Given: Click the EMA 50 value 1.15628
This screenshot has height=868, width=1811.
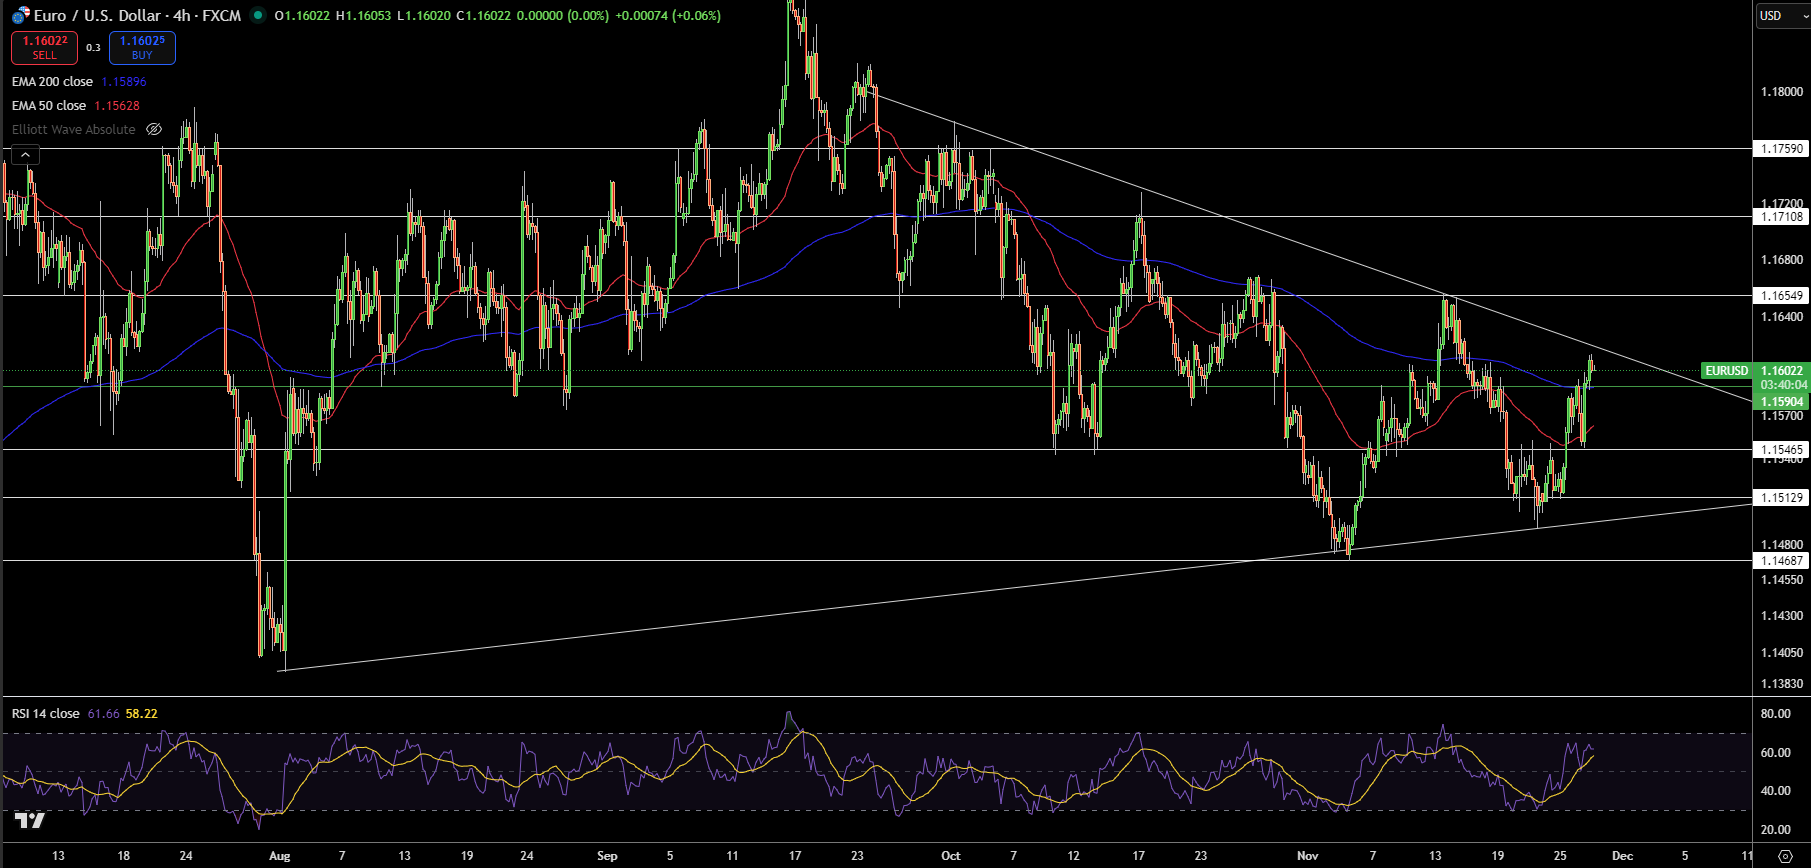Looking at the screenshot, I should (x=117, y=105).
